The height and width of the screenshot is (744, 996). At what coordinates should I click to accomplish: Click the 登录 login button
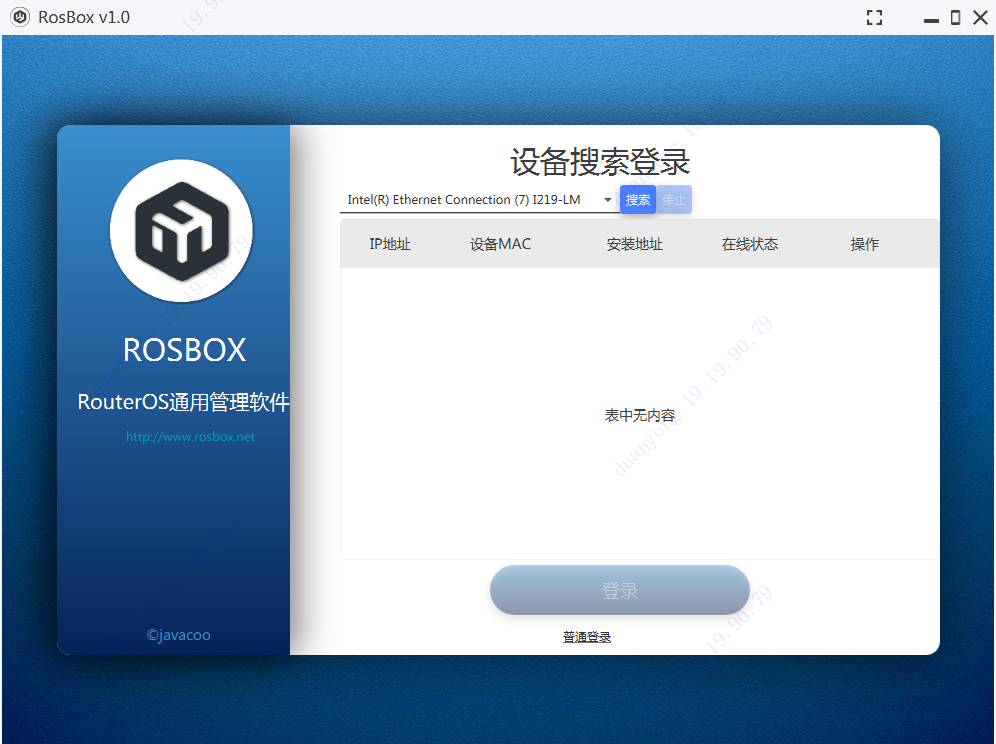[x=620, y=590]
